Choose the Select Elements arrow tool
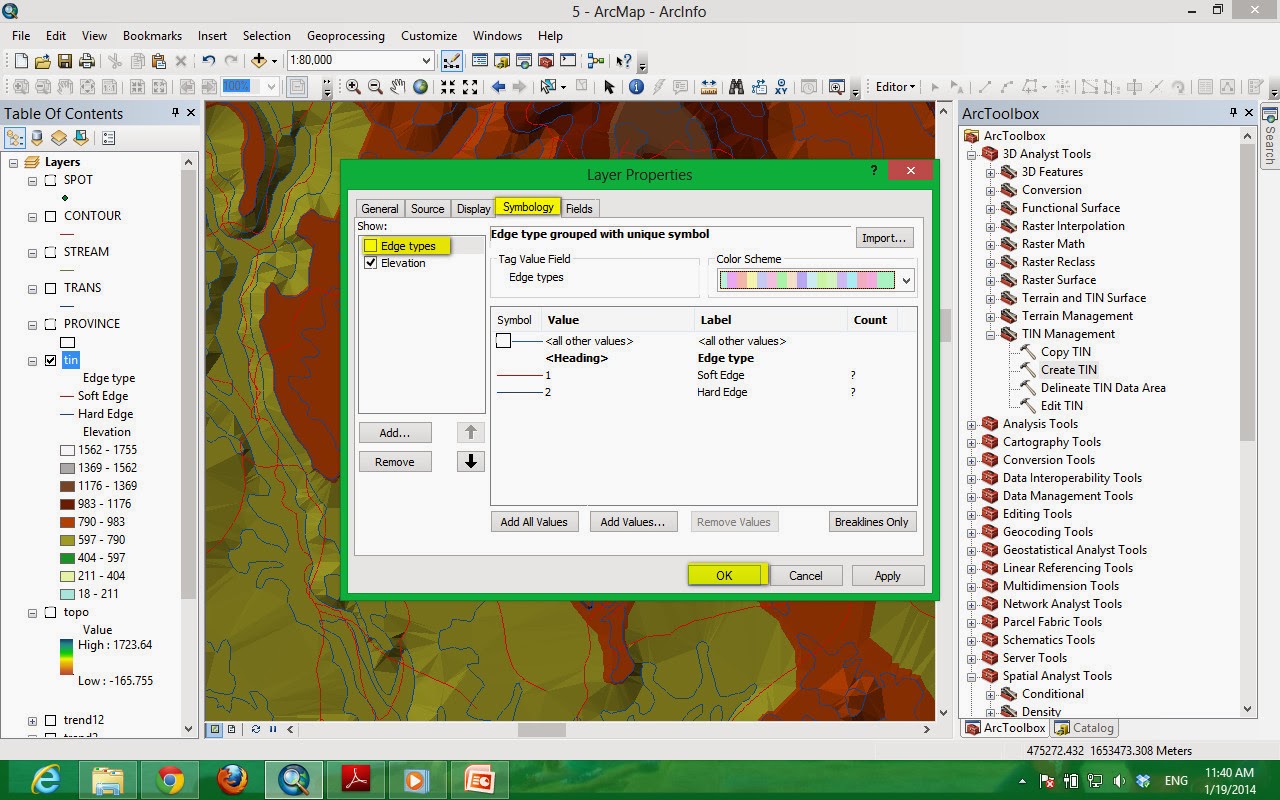The width and height of the screenshot is (1280, 800). click(608, 87)
